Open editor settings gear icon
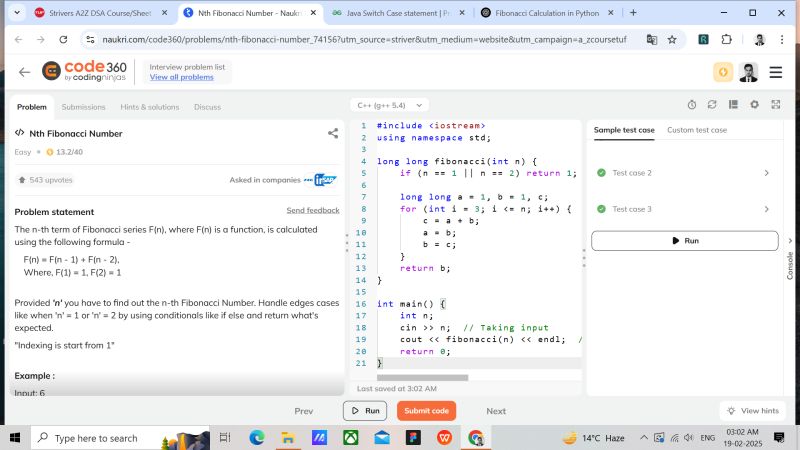 pyautogui.click(x=754, y=104)
